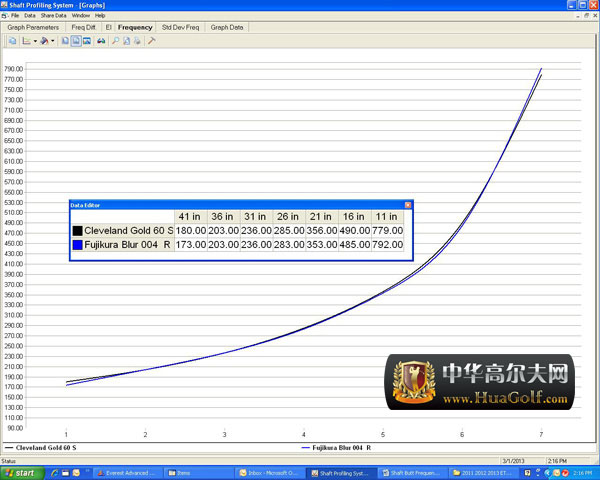Open the Freq Diff. tab

[x=83, y=27]
